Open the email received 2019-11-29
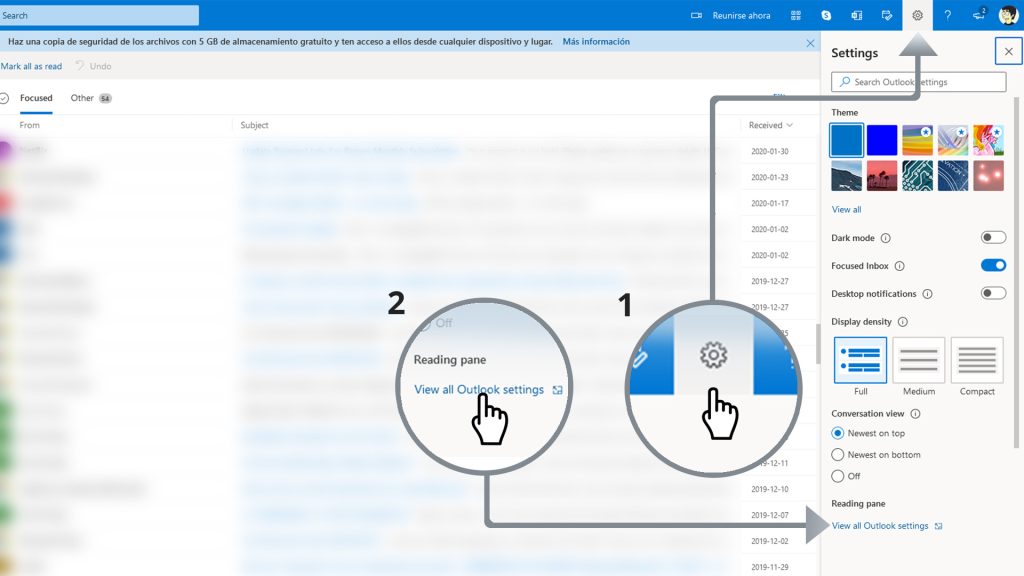The width and height of the screenshot is (1024, 576). tap(409, 566)
